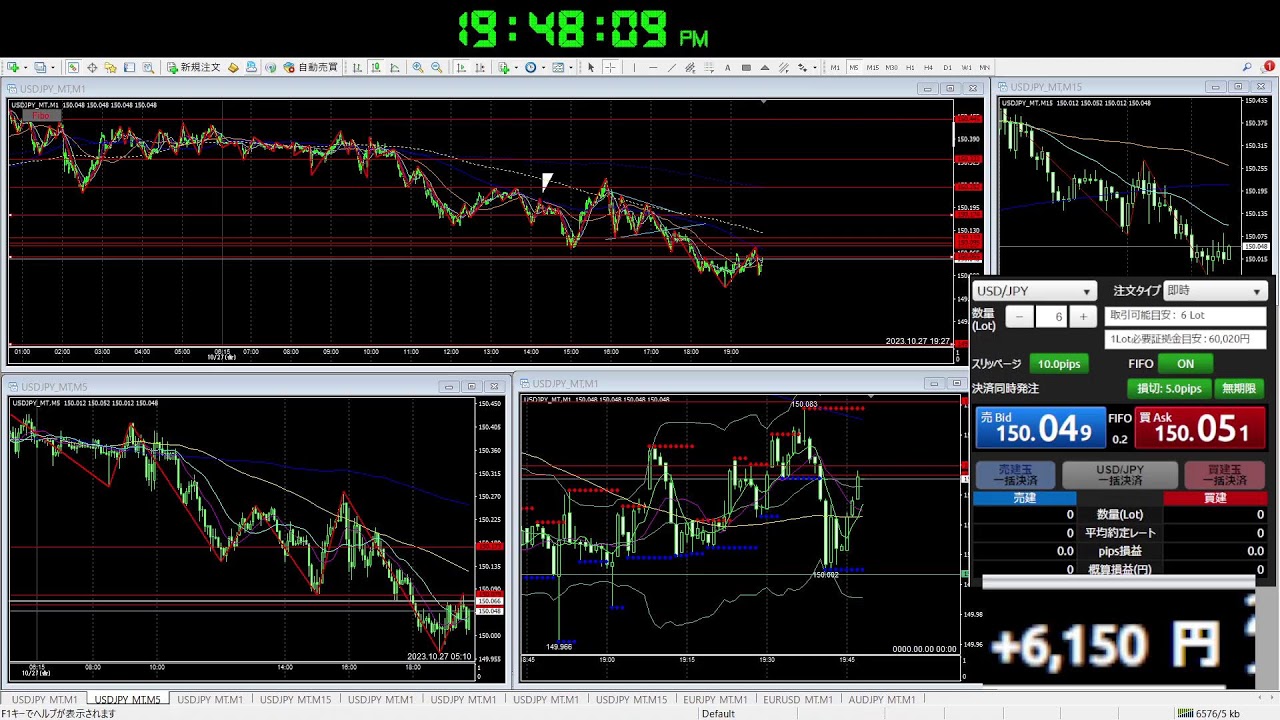1280x720 pixels.
Task: Click the blue 売 Bid sell price button
Action: [1040, 428]
